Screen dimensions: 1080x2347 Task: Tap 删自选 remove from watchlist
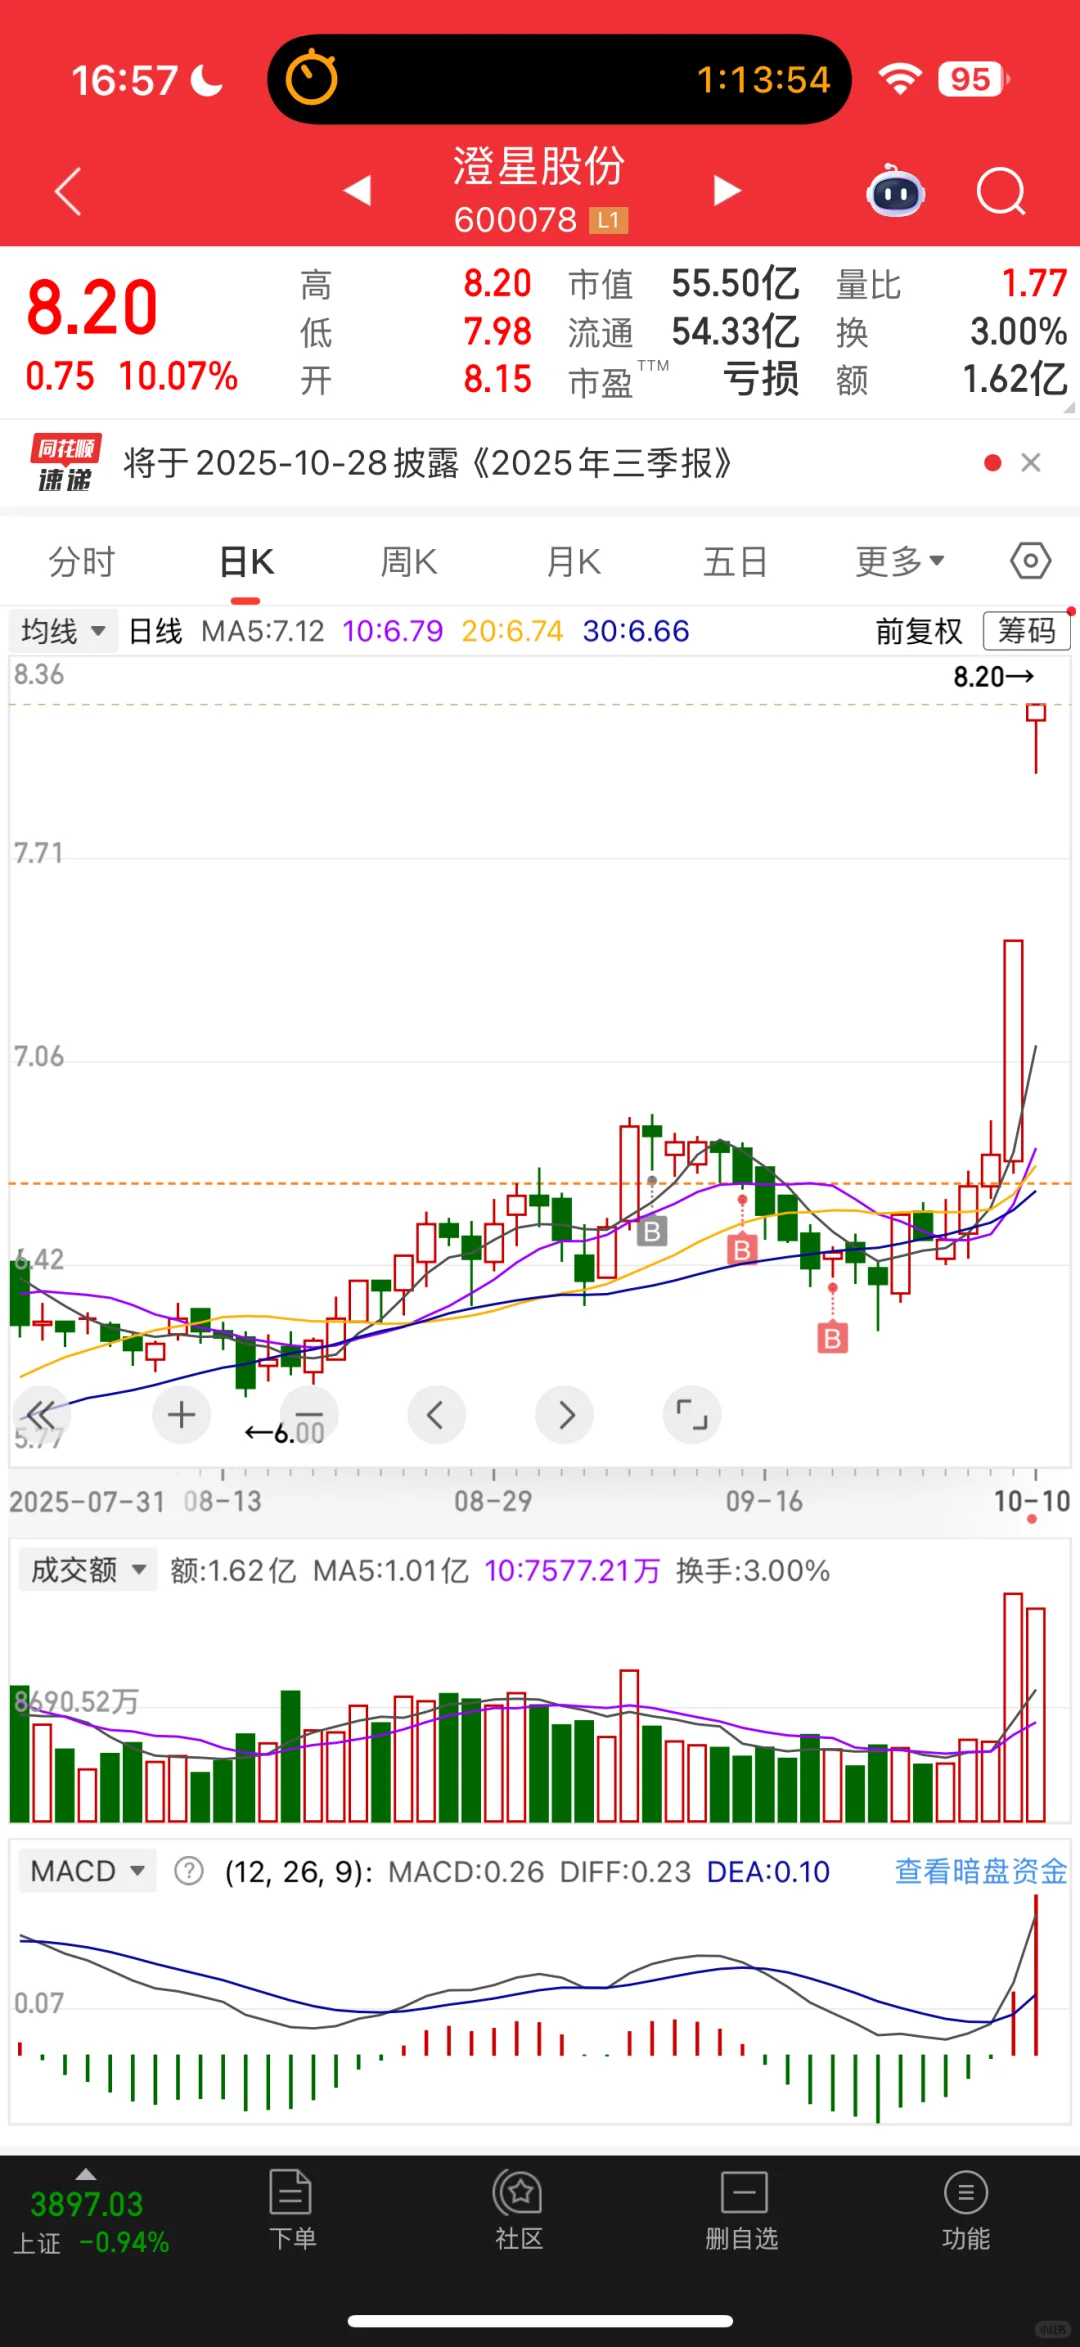(742, 2210)
